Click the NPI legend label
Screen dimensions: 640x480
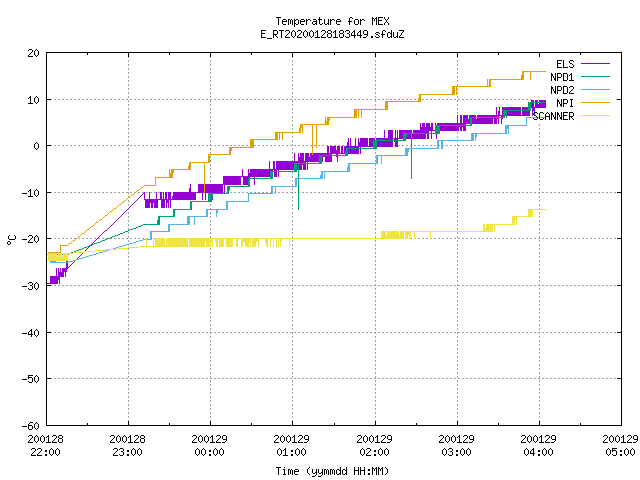coord(565,103)
